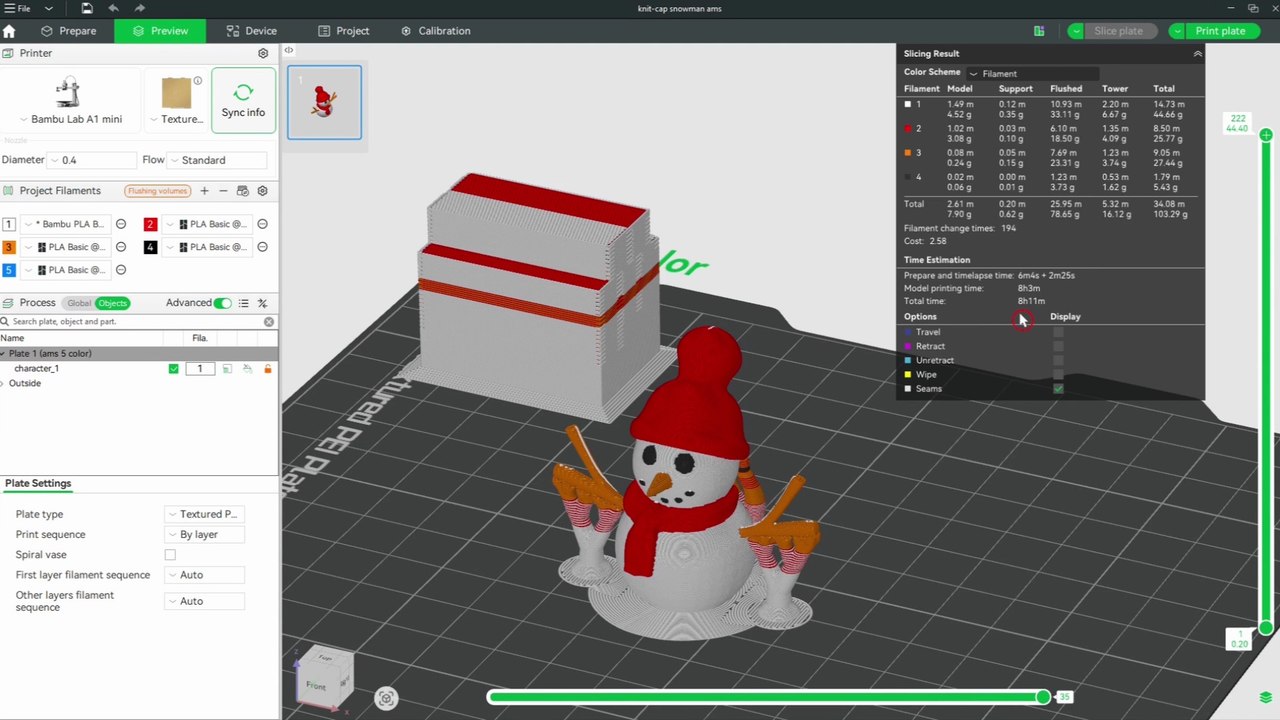The image size is (1280, 720).
Task: Open AMS filament sync icon
Action: click(243, 191)
